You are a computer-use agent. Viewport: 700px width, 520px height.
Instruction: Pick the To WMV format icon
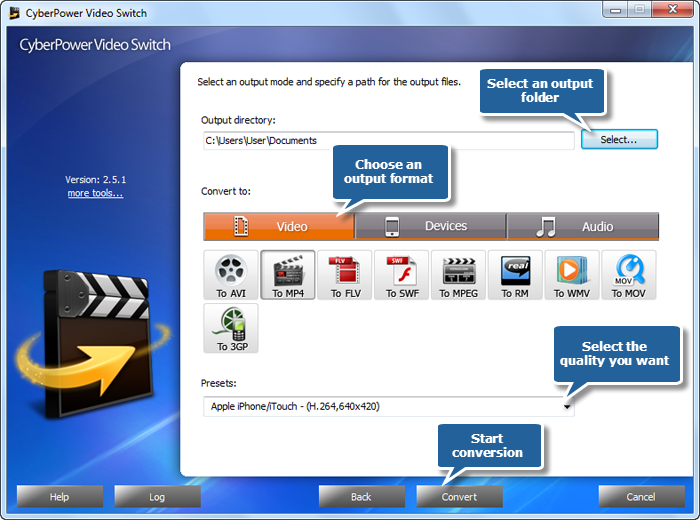click(x=572, y=275)
